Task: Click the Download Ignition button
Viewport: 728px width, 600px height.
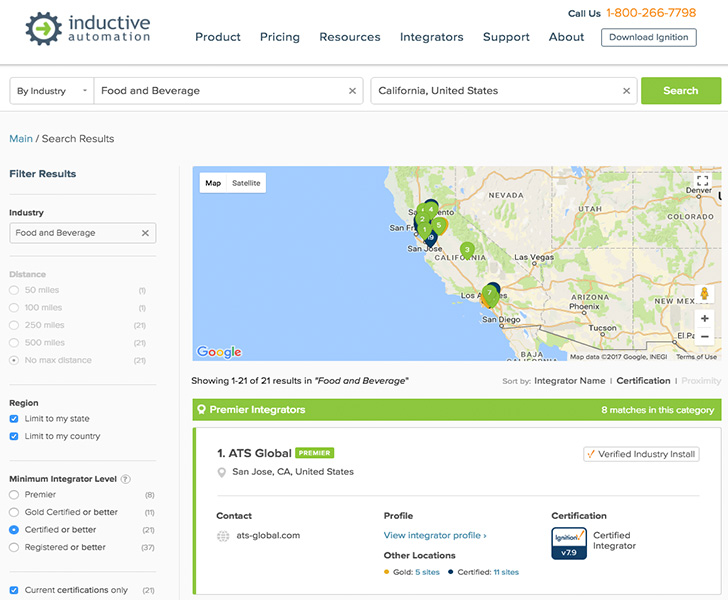Action: (649, 38)
